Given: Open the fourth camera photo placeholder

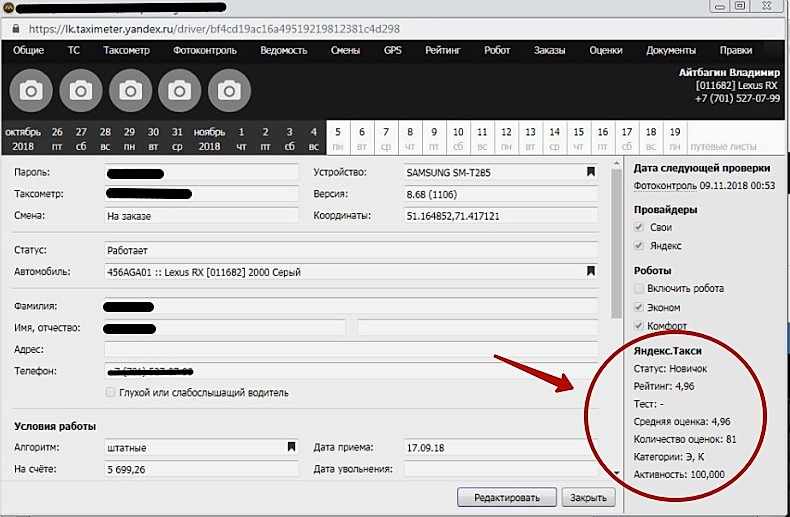Looking at the screenshot, I should pyautogui.click(x=179, y=91).
